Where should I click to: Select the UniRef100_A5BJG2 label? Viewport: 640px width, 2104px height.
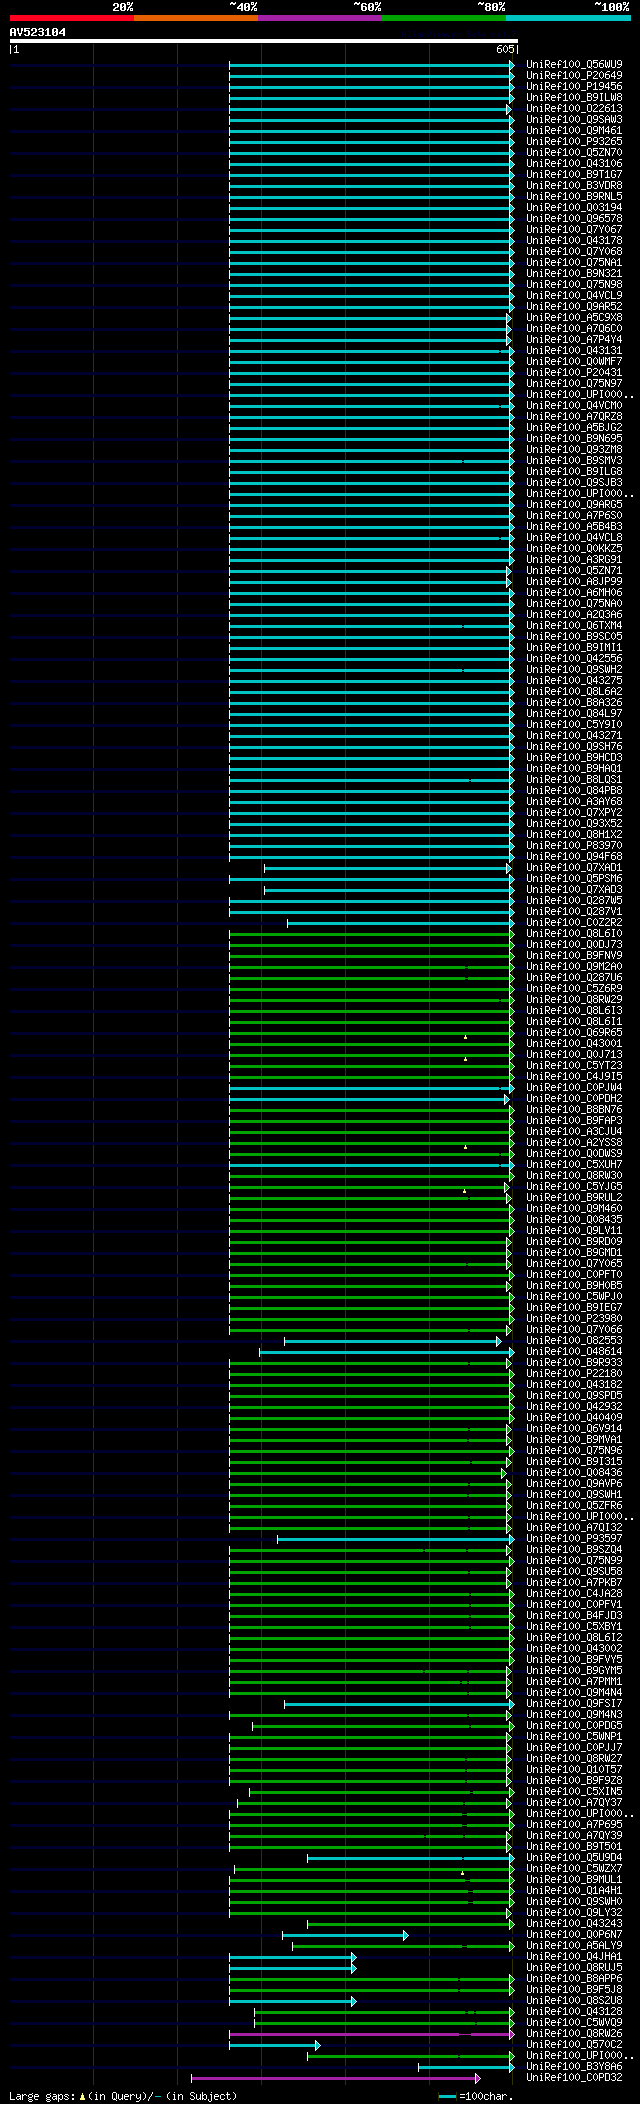click(x=574, y=428)
